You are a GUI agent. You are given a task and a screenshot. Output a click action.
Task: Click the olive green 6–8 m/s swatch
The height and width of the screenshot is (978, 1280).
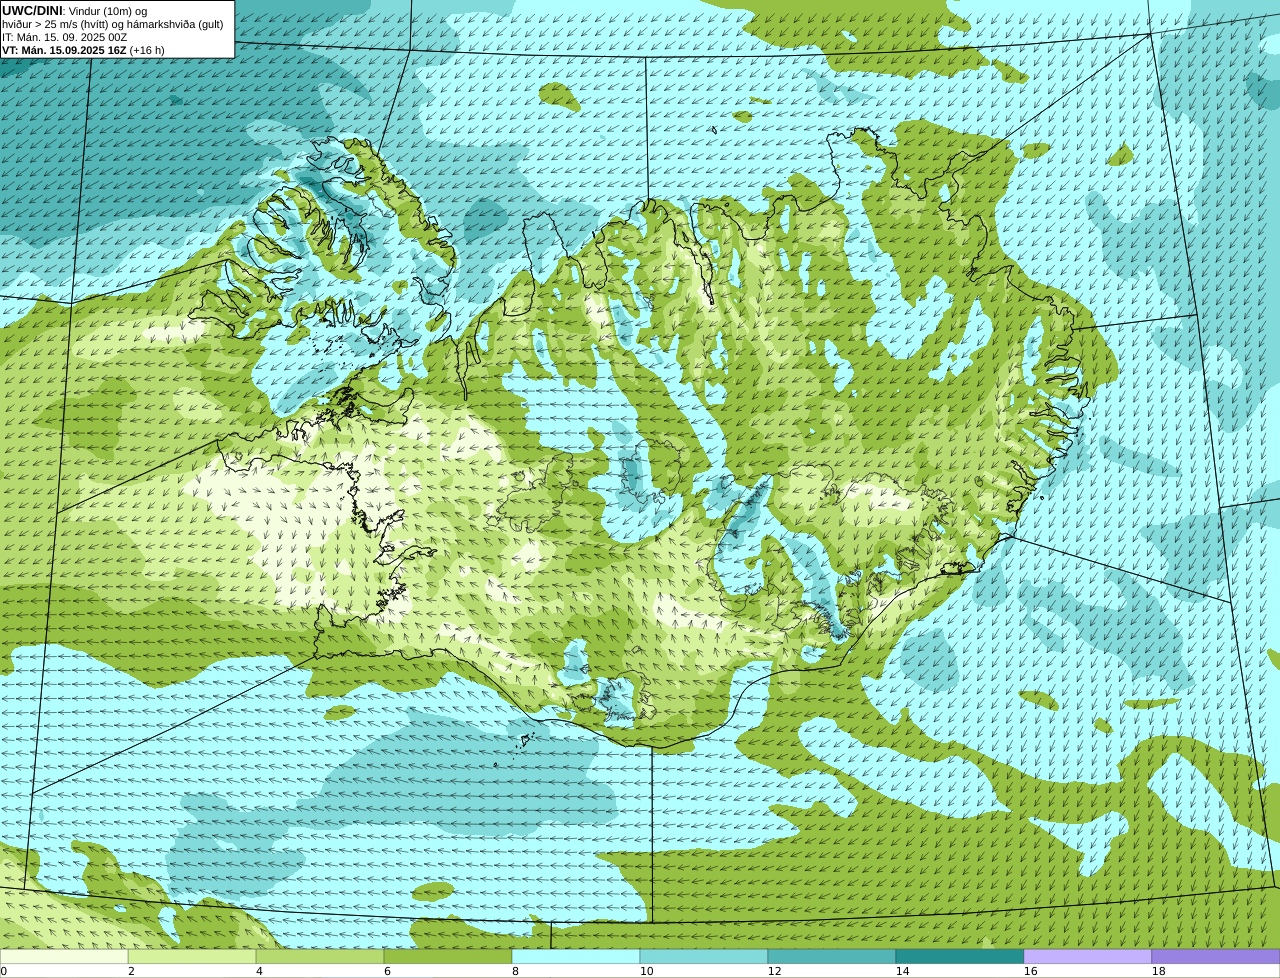coord(448,956)
